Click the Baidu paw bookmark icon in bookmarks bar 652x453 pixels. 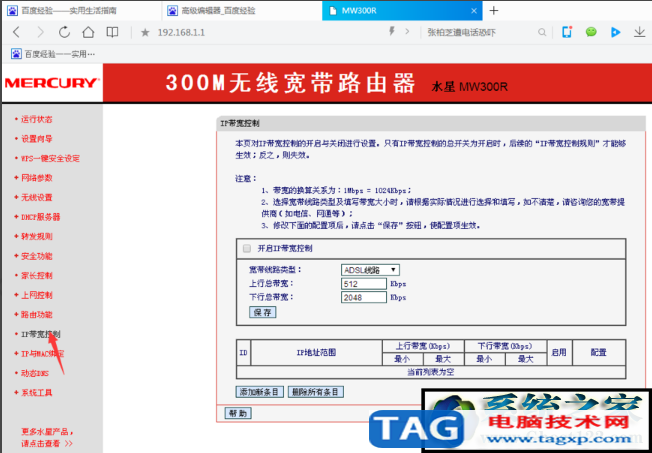(x=16, y=54)
